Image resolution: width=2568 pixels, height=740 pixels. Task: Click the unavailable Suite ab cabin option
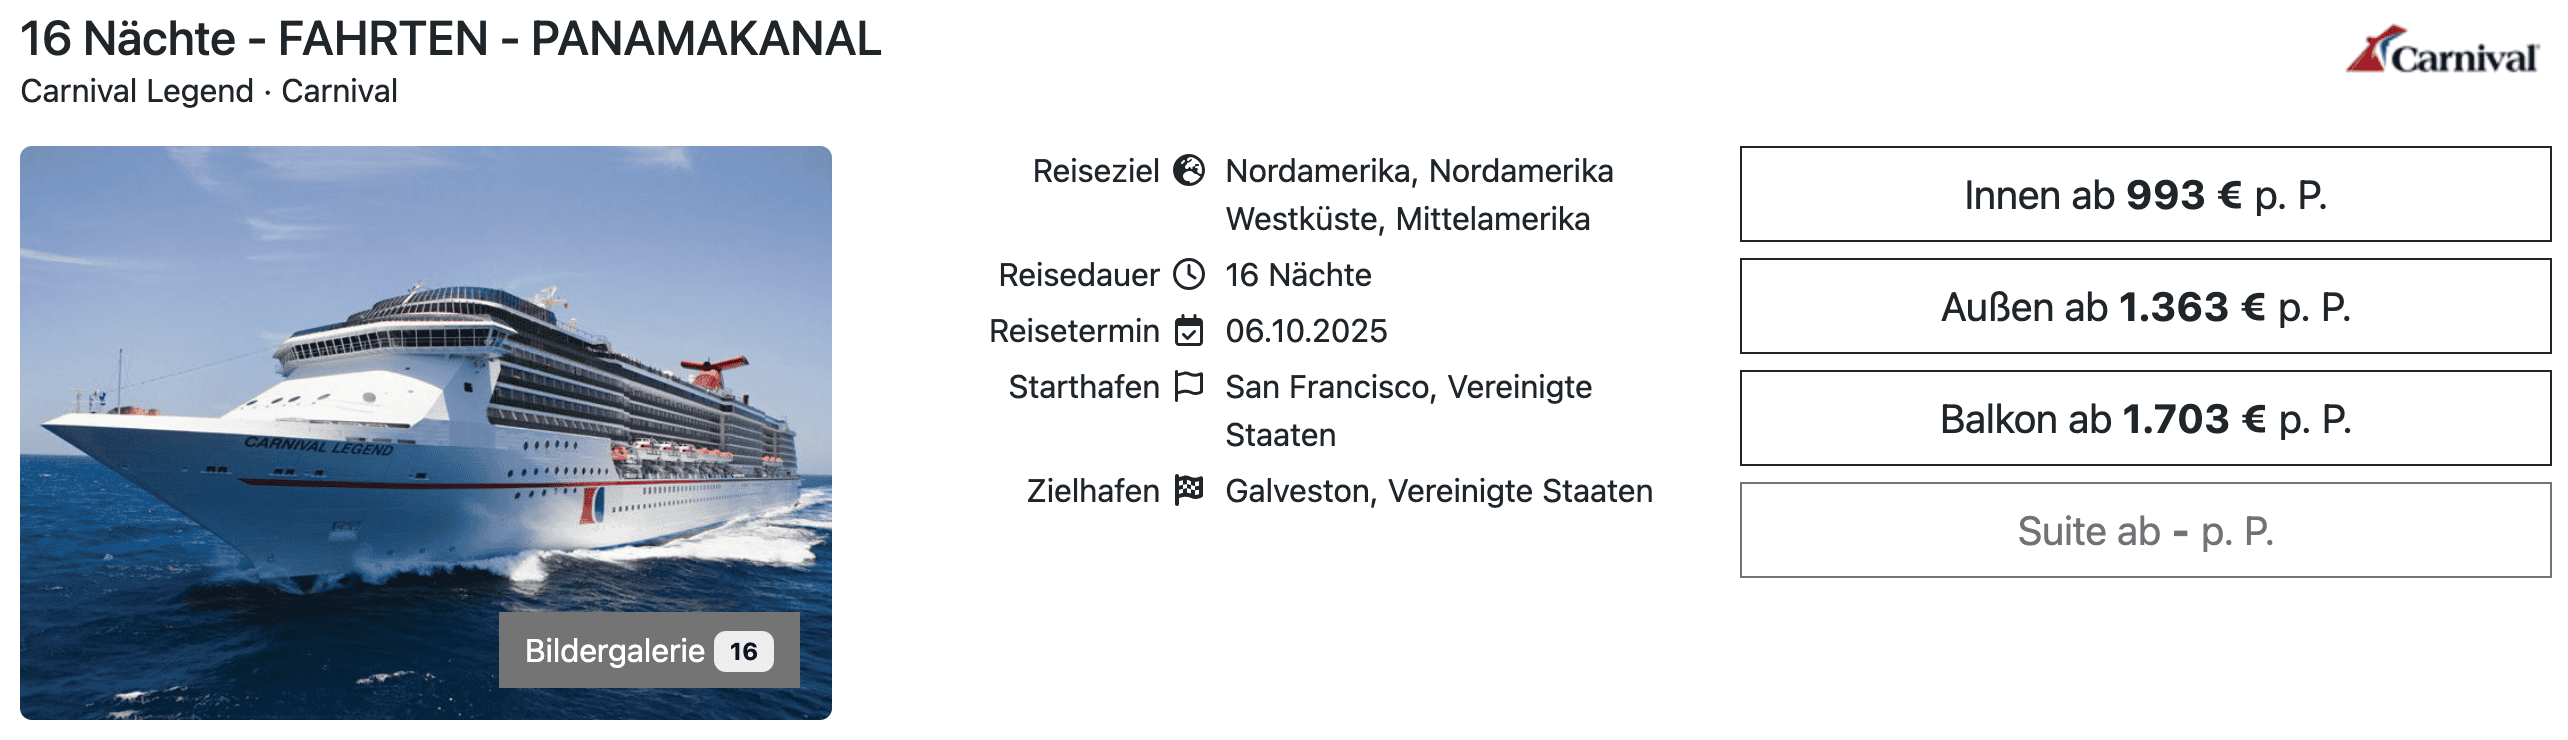coord(2145,531)
